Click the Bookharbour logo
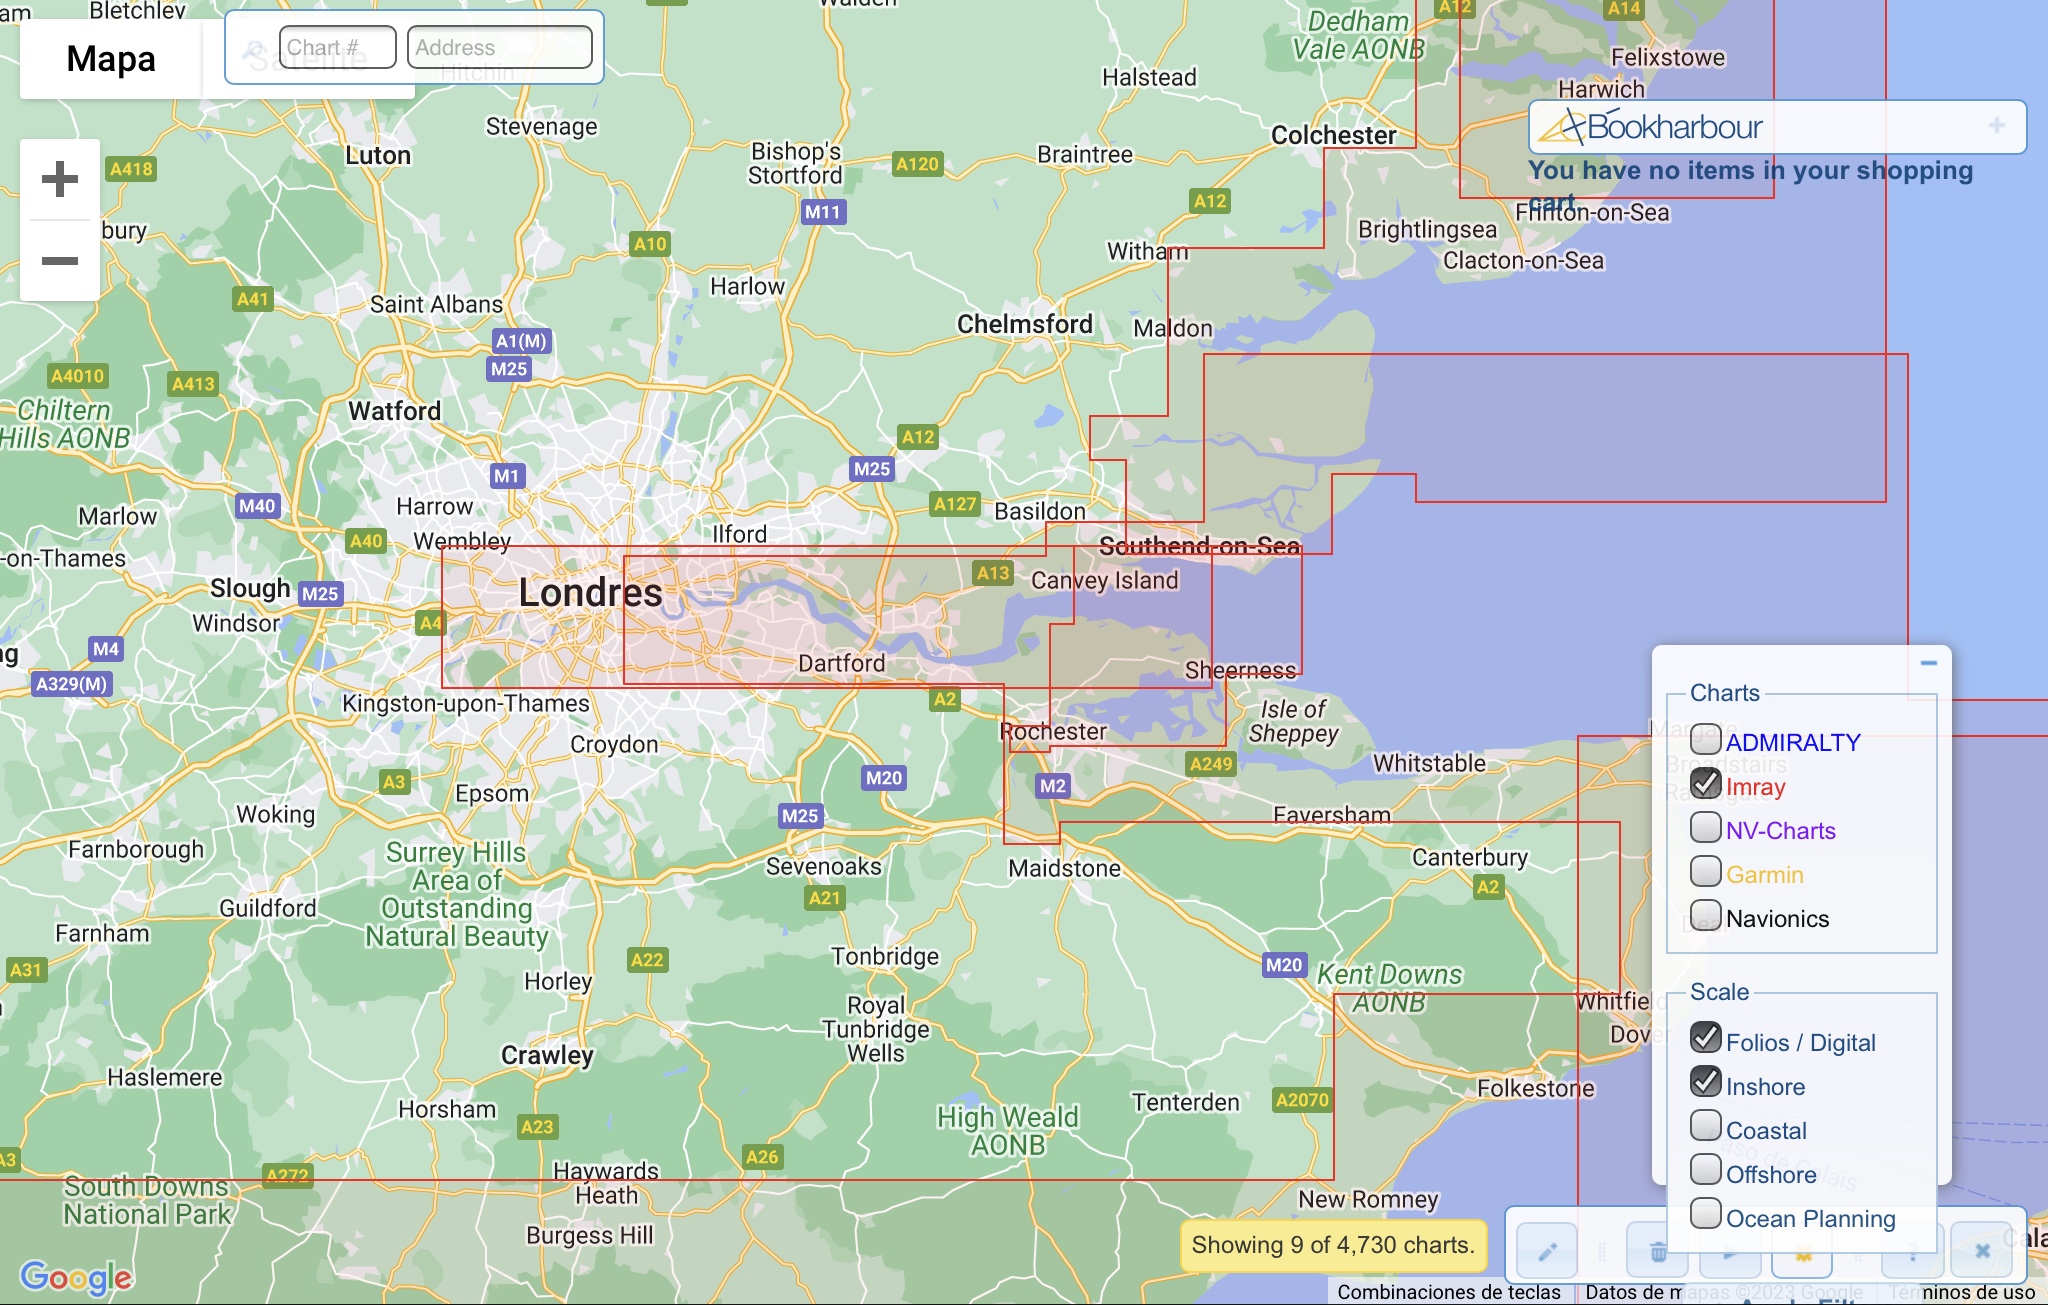Image resolution: width=2048 pixels, height=1305 pixels. pos(1651,127)
